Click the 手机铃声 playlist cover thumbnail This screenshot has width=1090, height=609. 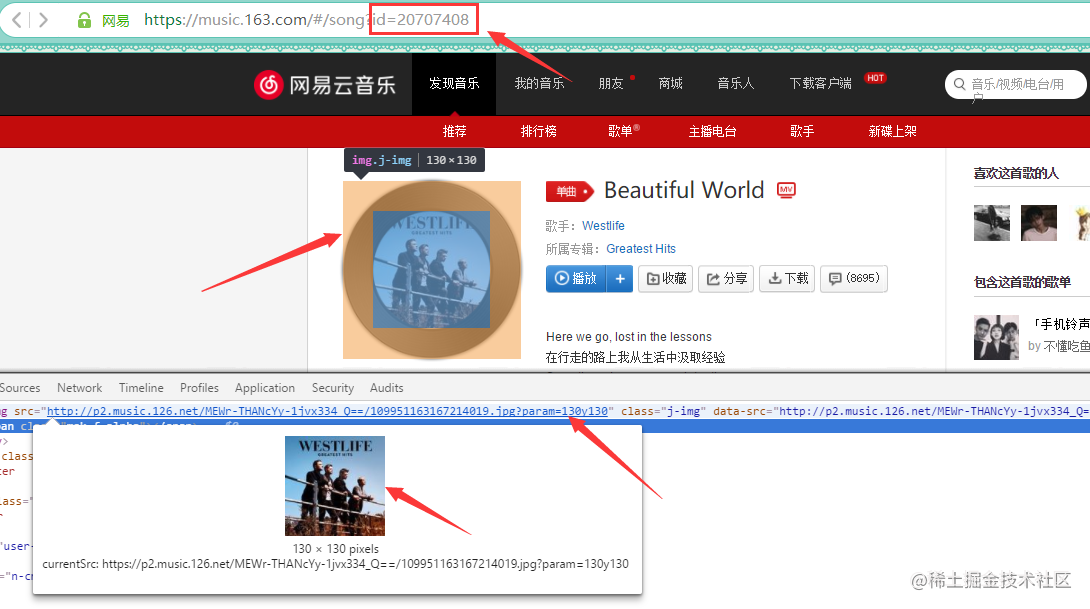point(996,337)
